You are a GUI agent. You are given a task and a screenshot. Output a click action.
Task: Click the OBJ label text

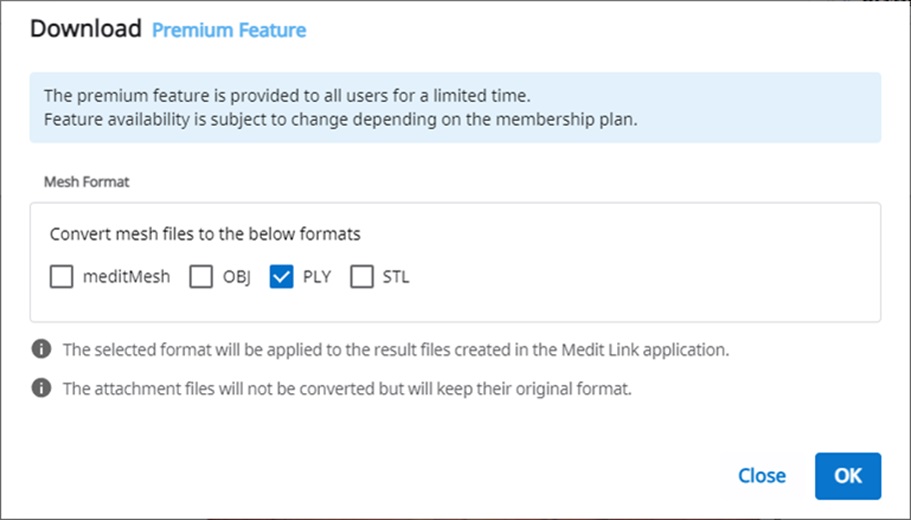tap(236, 277)
